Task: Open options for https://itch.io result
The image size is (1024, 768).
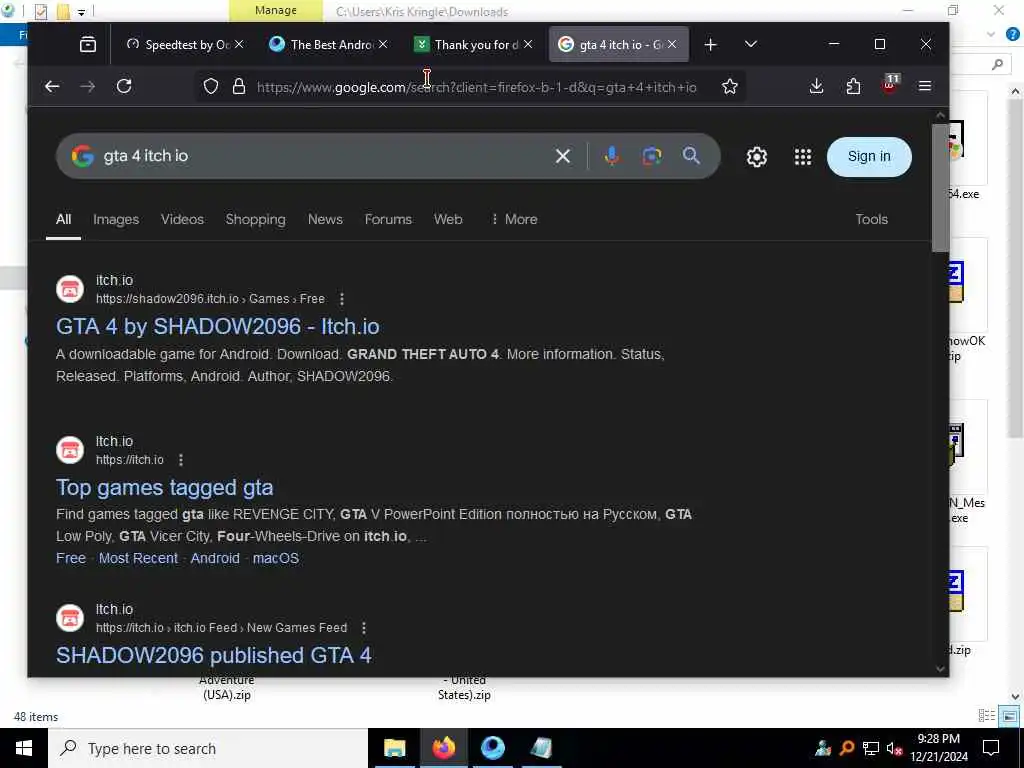Action: click(x=181, y=460)
